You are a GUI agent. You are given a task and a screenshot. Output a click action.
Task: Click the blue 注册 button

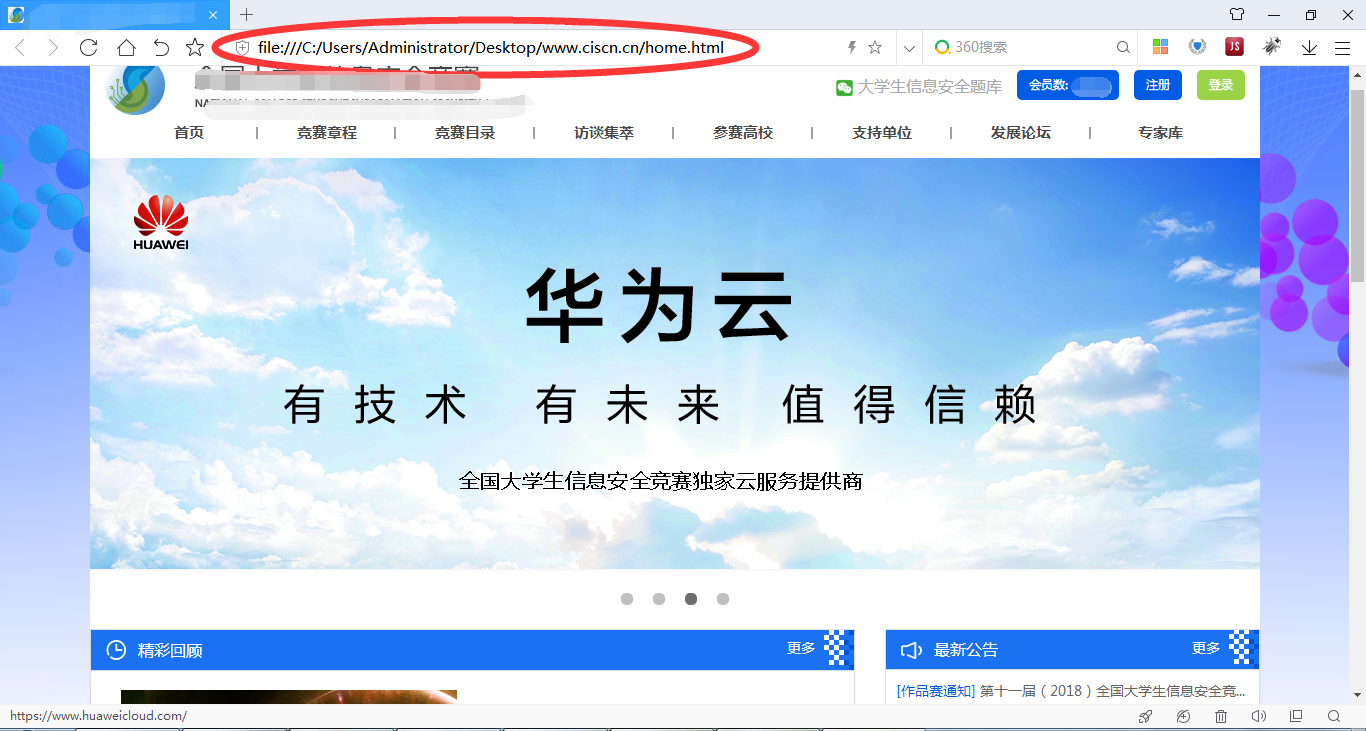click(x=1158, y=85)
